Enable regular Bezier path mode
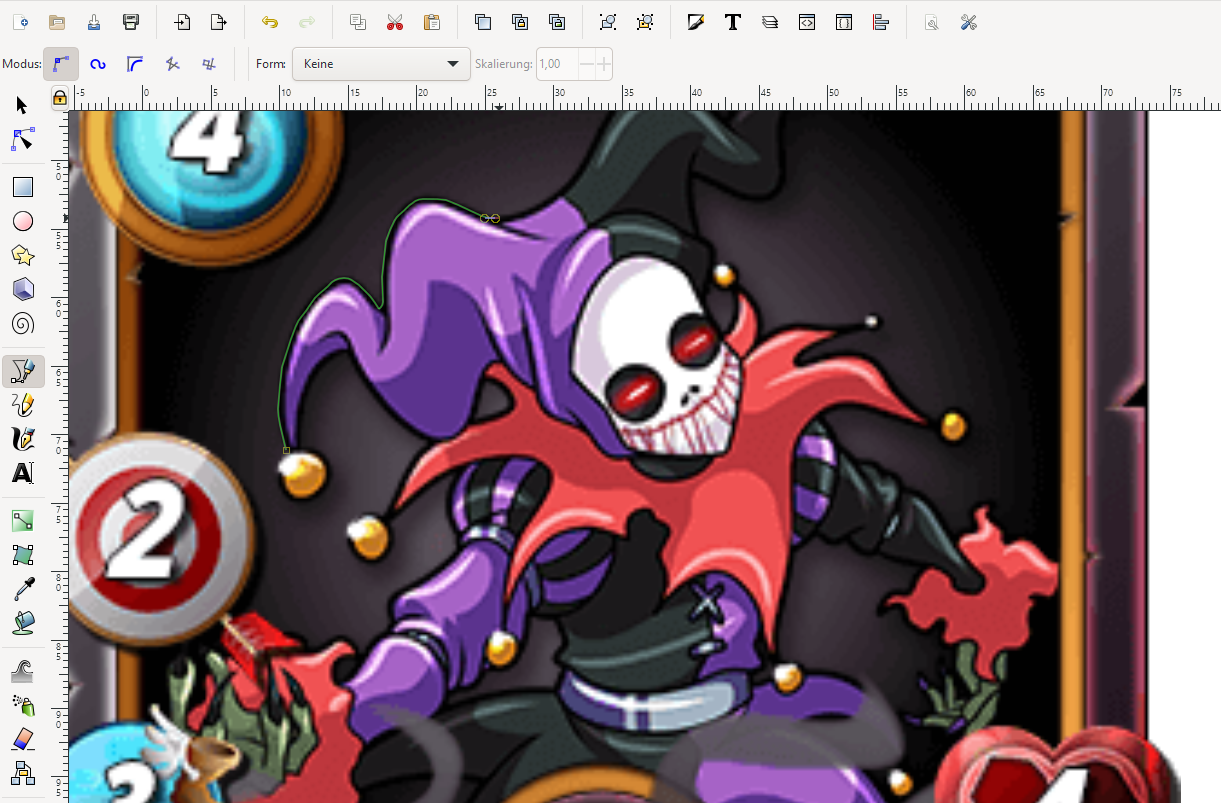The width and height of the screenshot is (1221, 803). [61, 64]
